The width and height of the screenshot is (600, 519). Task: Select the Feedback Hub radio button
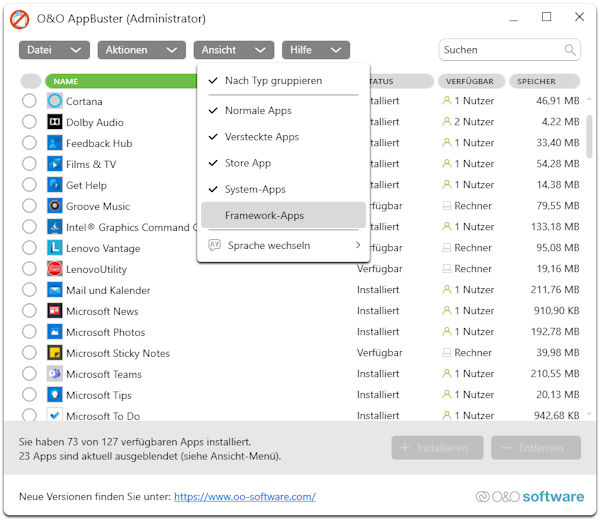[x=29, y=143]
